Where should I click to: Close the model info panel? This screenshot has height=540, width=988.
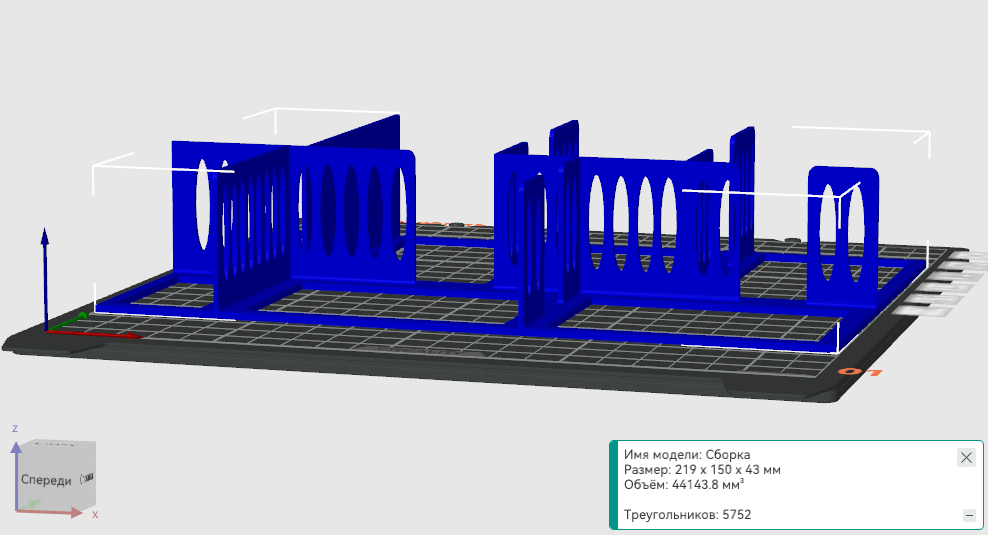(x=966, y=457)
